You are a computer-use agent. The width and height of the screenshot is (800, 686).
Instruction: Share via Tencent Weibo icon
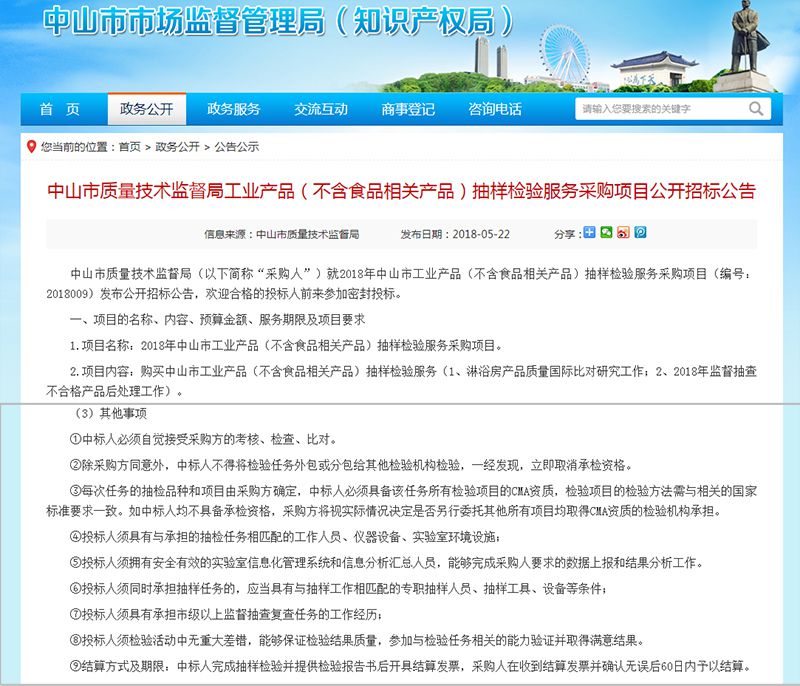click(x=640, y=232)
